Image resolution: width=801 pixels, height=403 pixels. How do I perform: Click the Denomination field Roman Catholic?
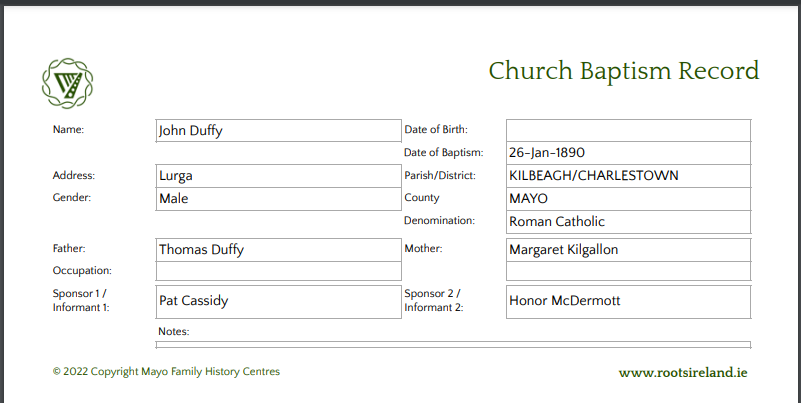(x=628, y=222)
